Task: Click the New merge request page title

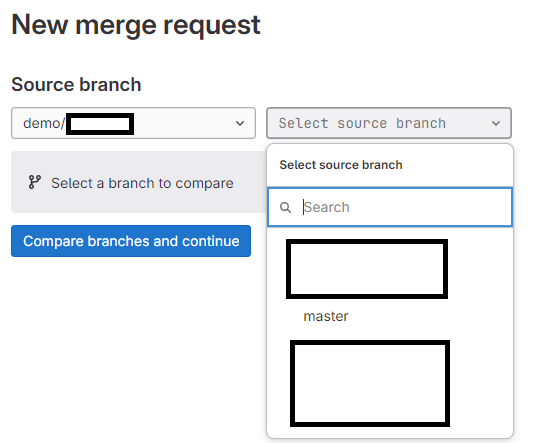Action: pos(136,25)
